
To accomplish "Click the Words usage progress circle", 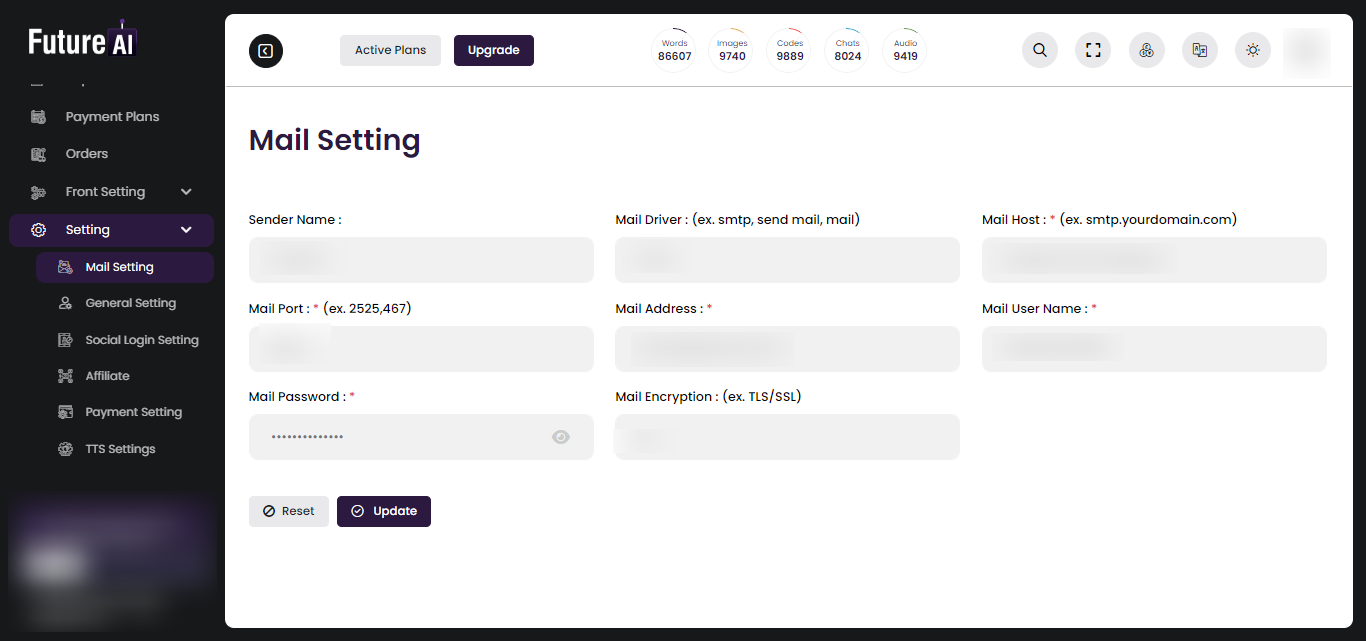I will point(674,50).
